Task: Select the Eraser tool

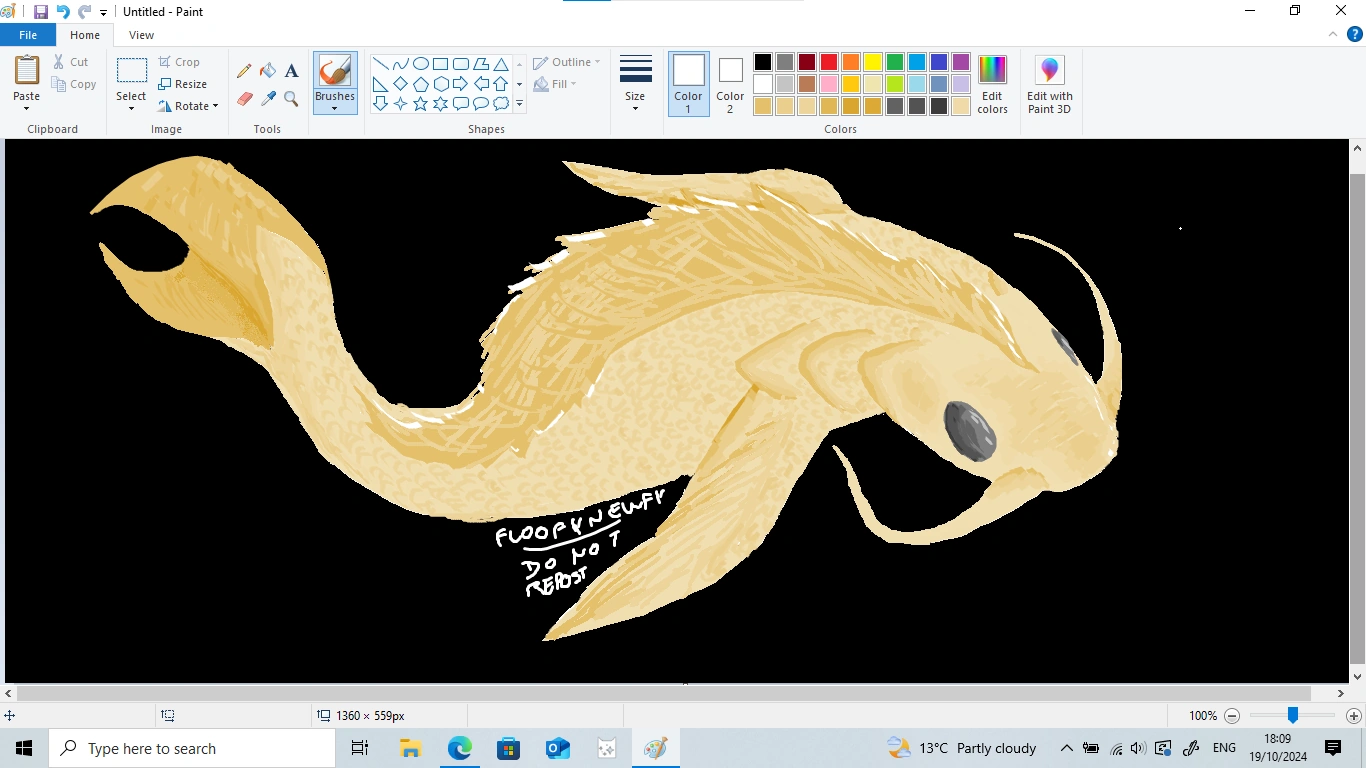Action: [x=244, y=99]
